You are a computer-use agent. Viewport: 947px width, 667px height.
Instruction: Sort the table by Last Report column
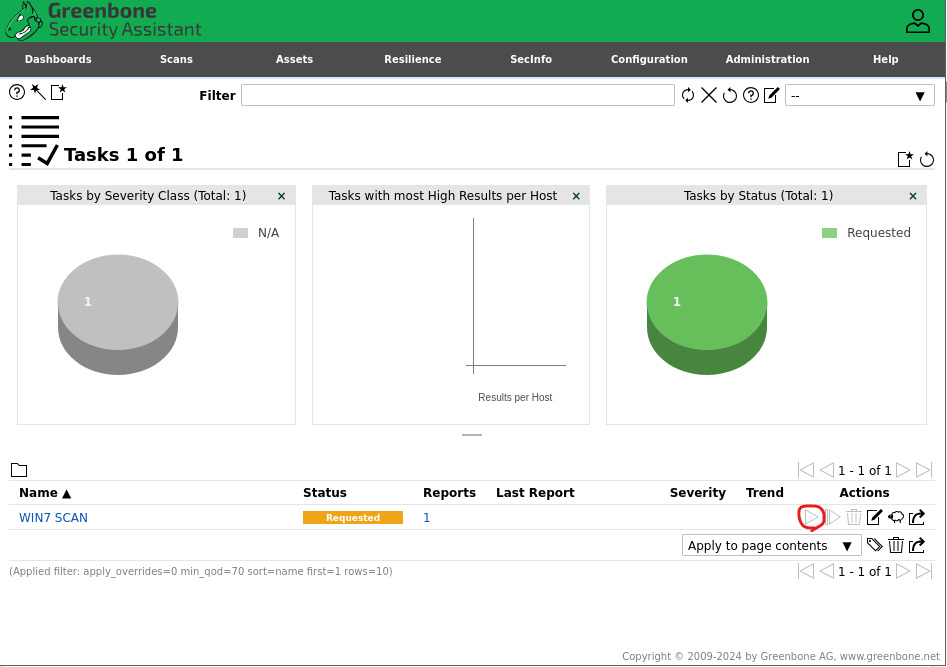[x=535, y=492]
